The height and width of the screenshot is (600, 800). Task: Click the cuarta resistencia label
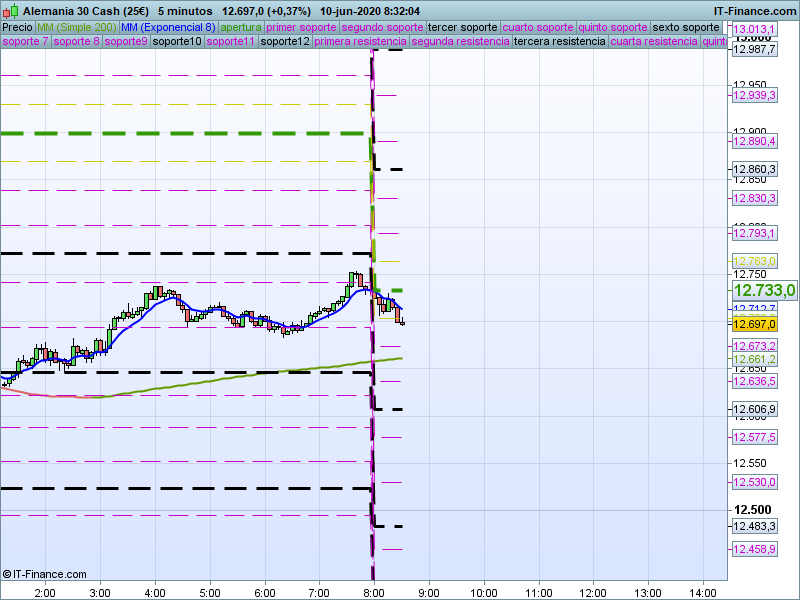pos(654,42)
